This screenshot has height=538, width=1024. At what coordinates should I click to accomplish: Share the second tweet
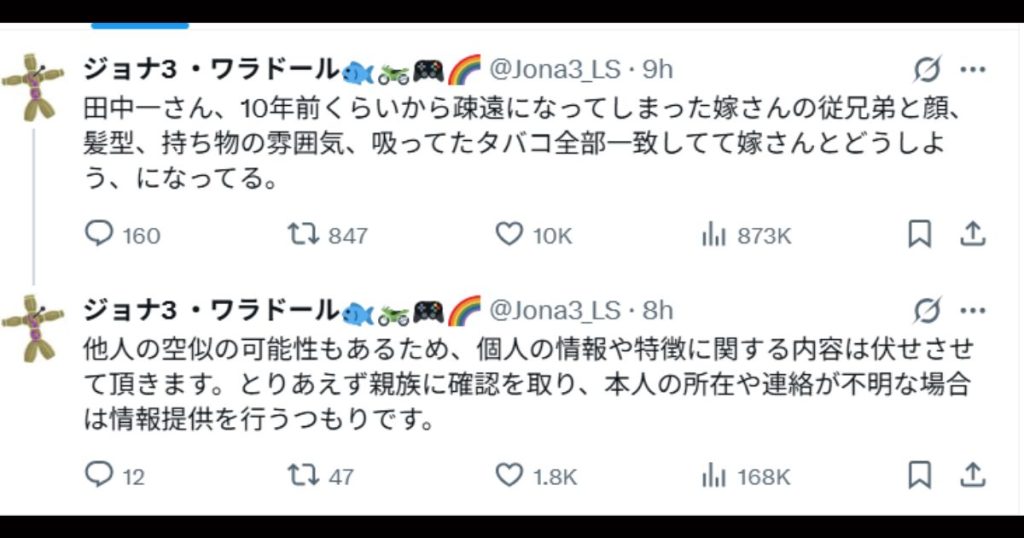click(x=970, y=475)
